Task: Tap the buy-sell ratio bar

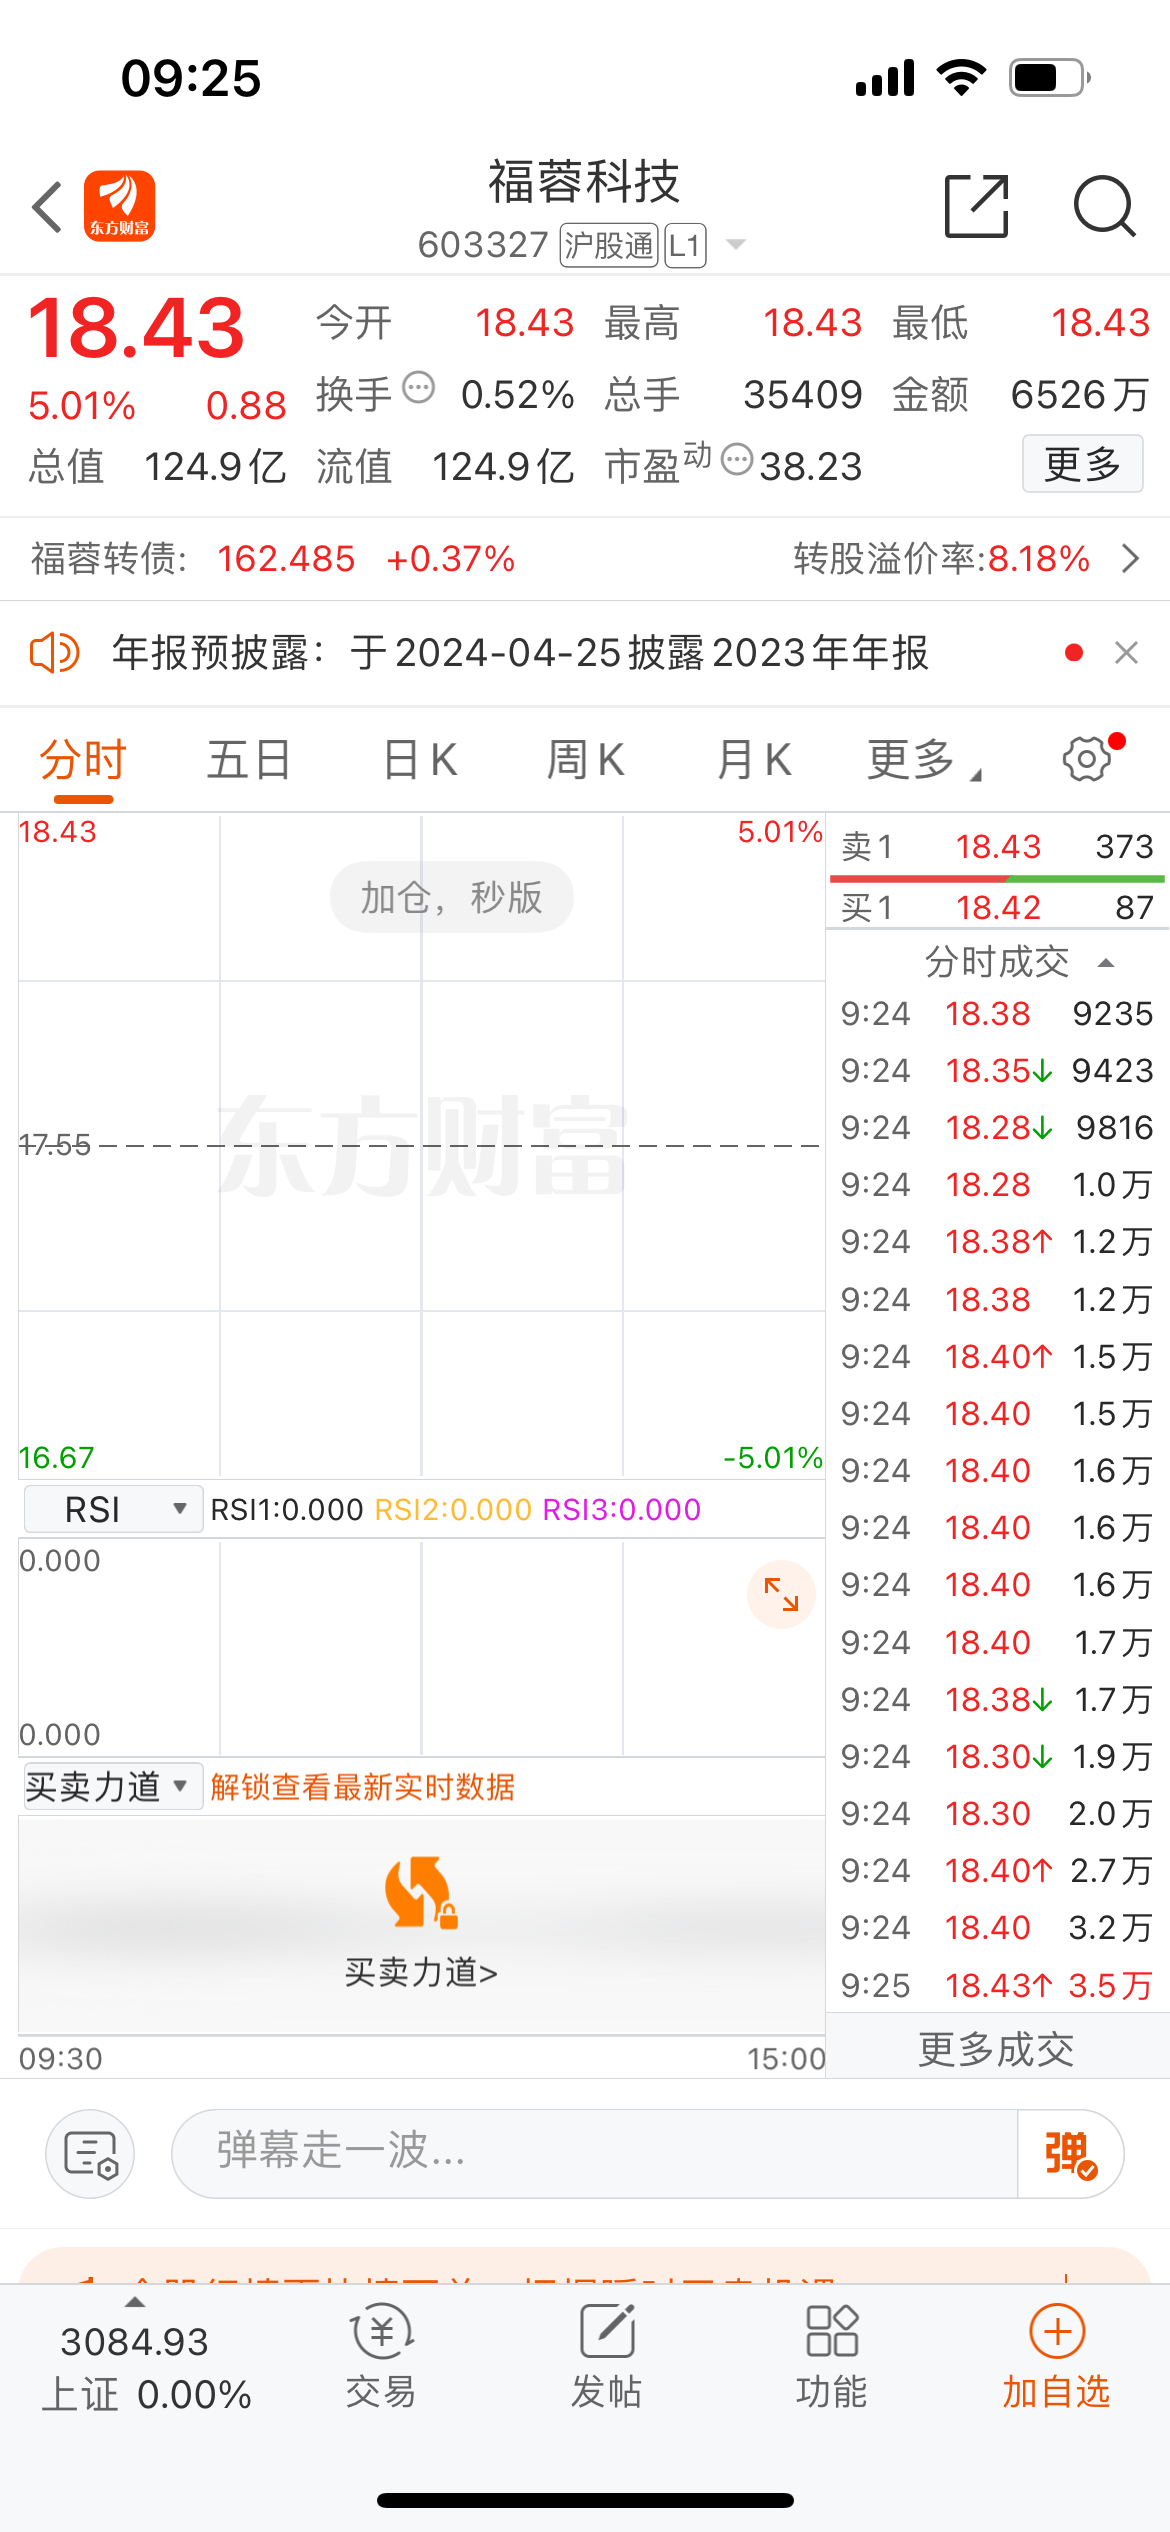Action: point(997,878)
